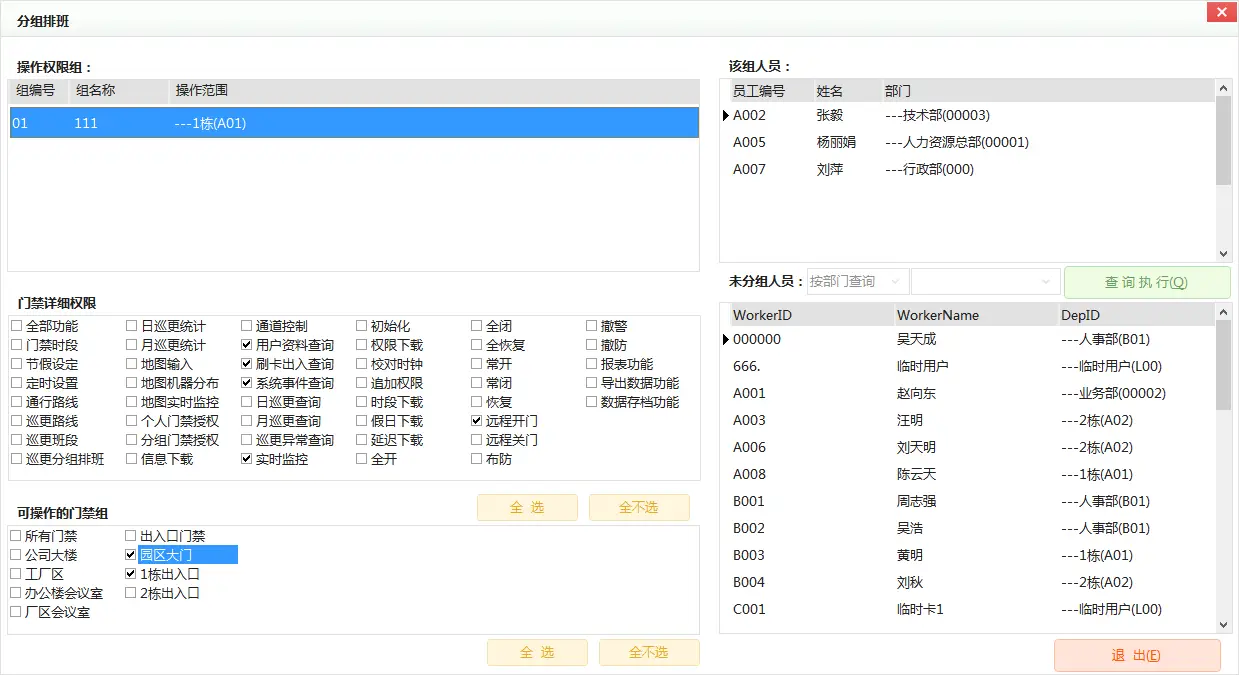Uncheck the 用户资料查询 permission
This screenshot has height=675, width=1239.
click(245, 344)
